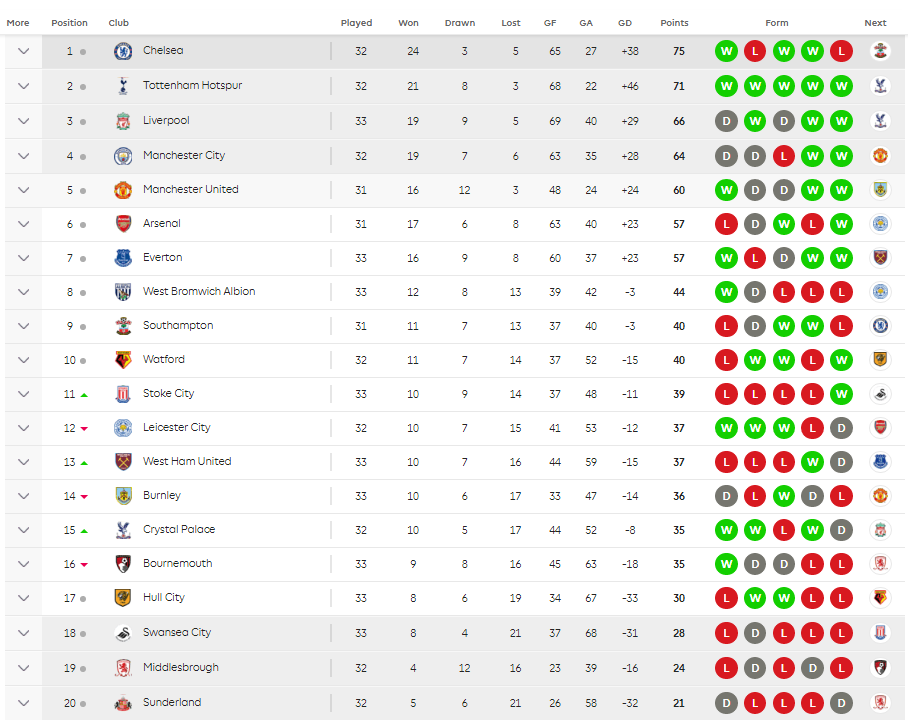This screenshot has height=720, width=908.
Task: Click Tottenham's first green W form badge
Action: [x=726, y=86]
